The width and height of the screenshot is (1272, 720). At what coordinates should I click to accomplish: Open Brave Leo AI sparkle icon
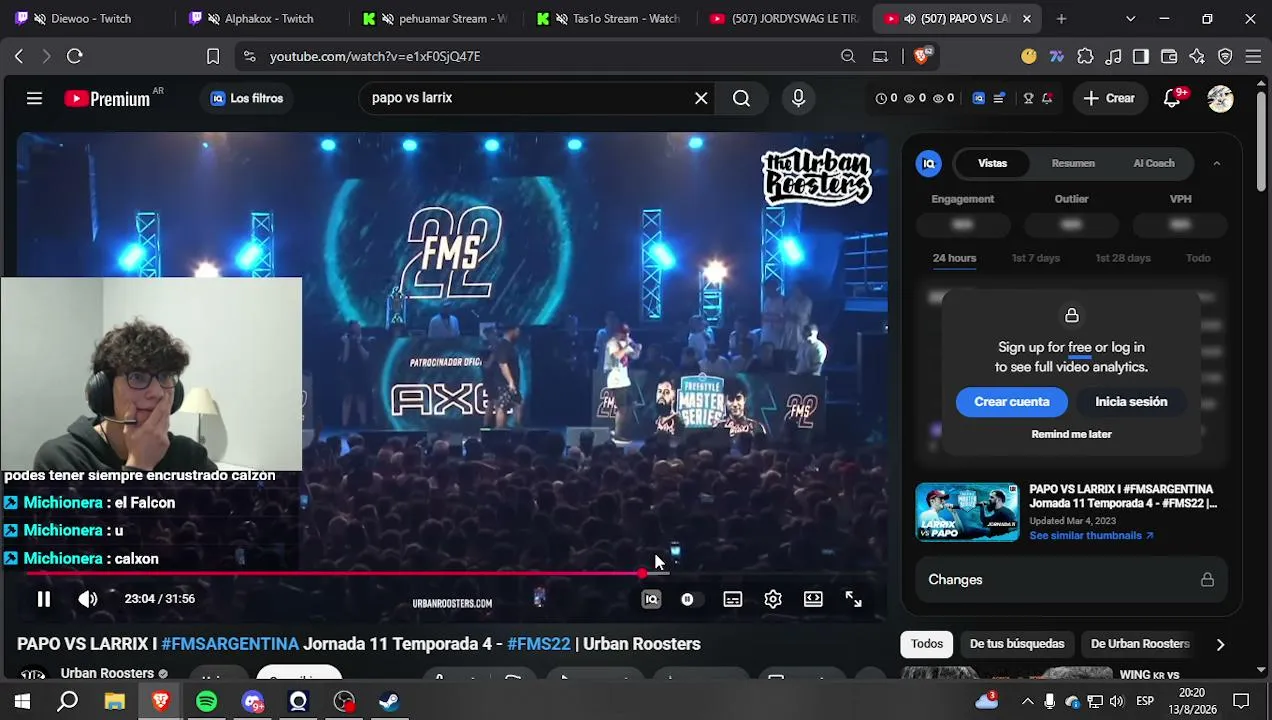click(x=1197, y=56)
